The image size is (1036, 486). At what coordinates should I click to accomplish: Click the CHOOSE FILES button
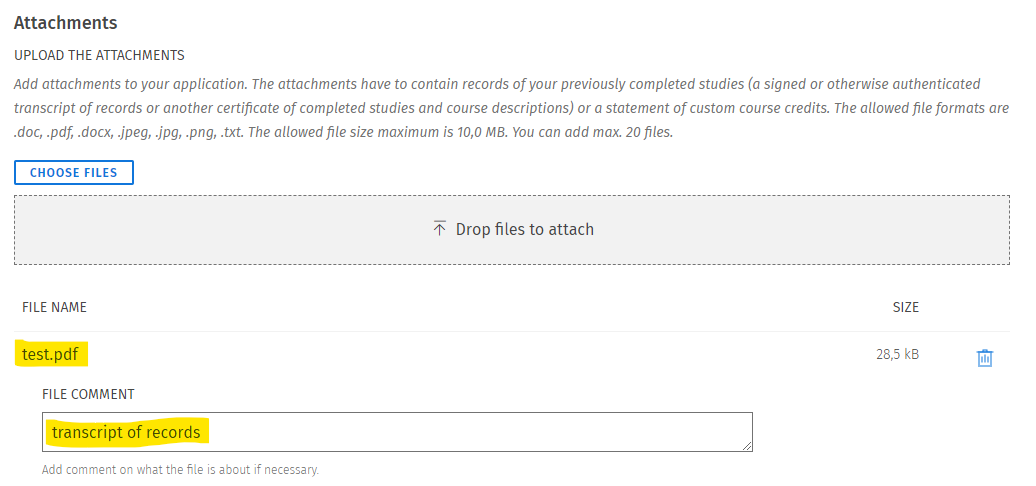74,173
